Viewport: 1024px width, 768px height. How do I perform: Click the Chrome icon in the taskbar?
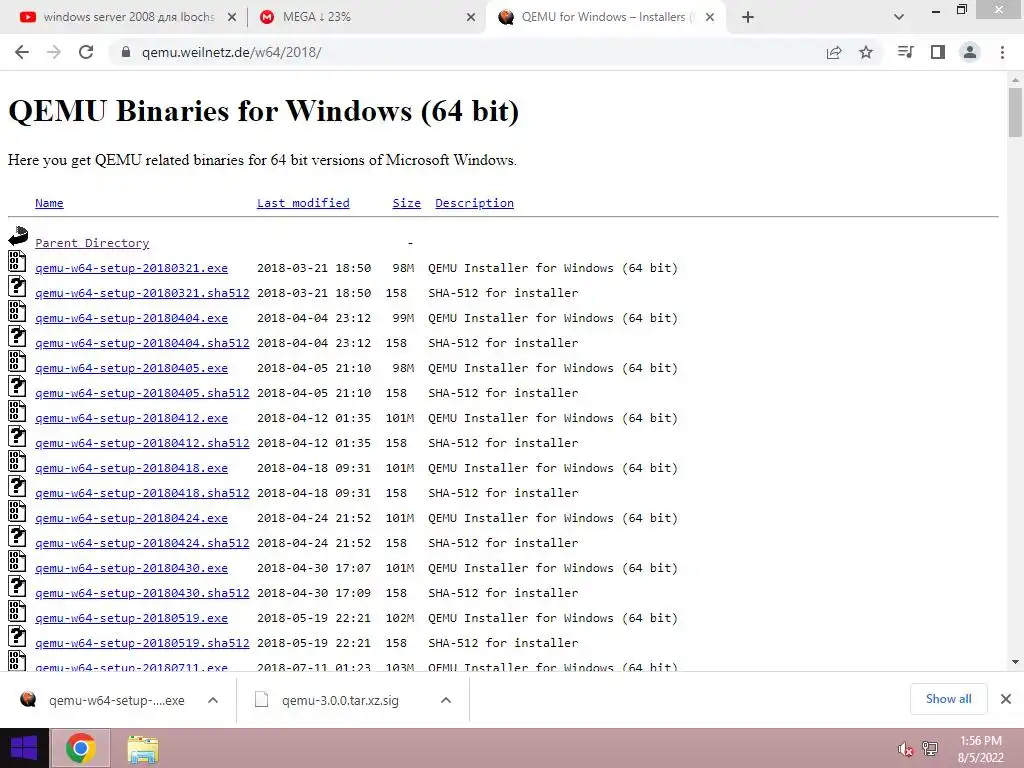tap(80, 748)
